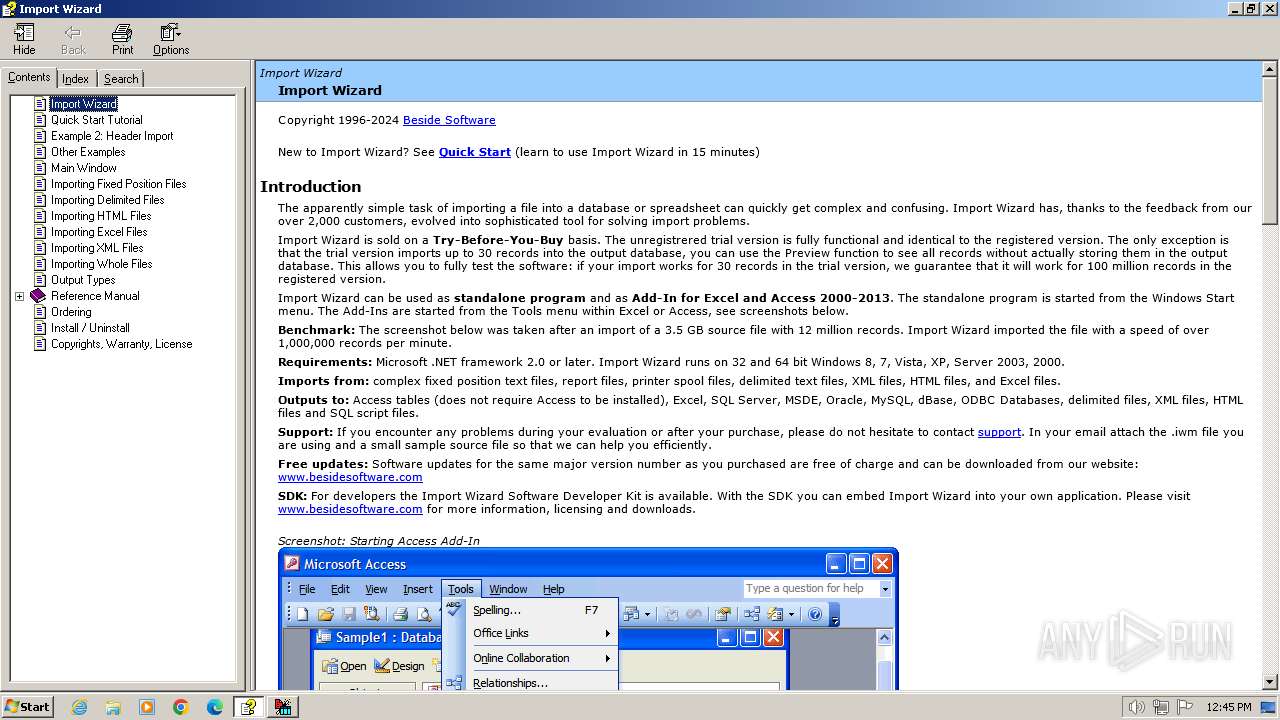Expand the Reference Manual book node
This screenshot has width=1280, height=720.
coord(19,296)
